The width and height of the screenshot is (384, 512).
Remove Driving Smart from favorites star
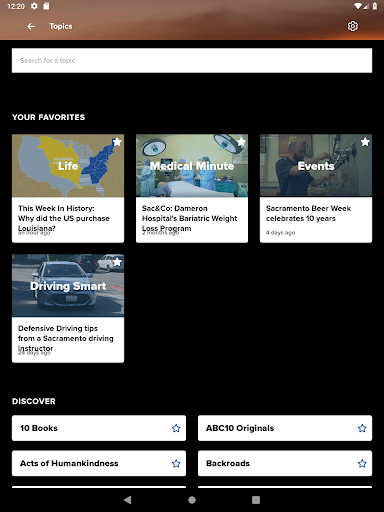point(117,262)
